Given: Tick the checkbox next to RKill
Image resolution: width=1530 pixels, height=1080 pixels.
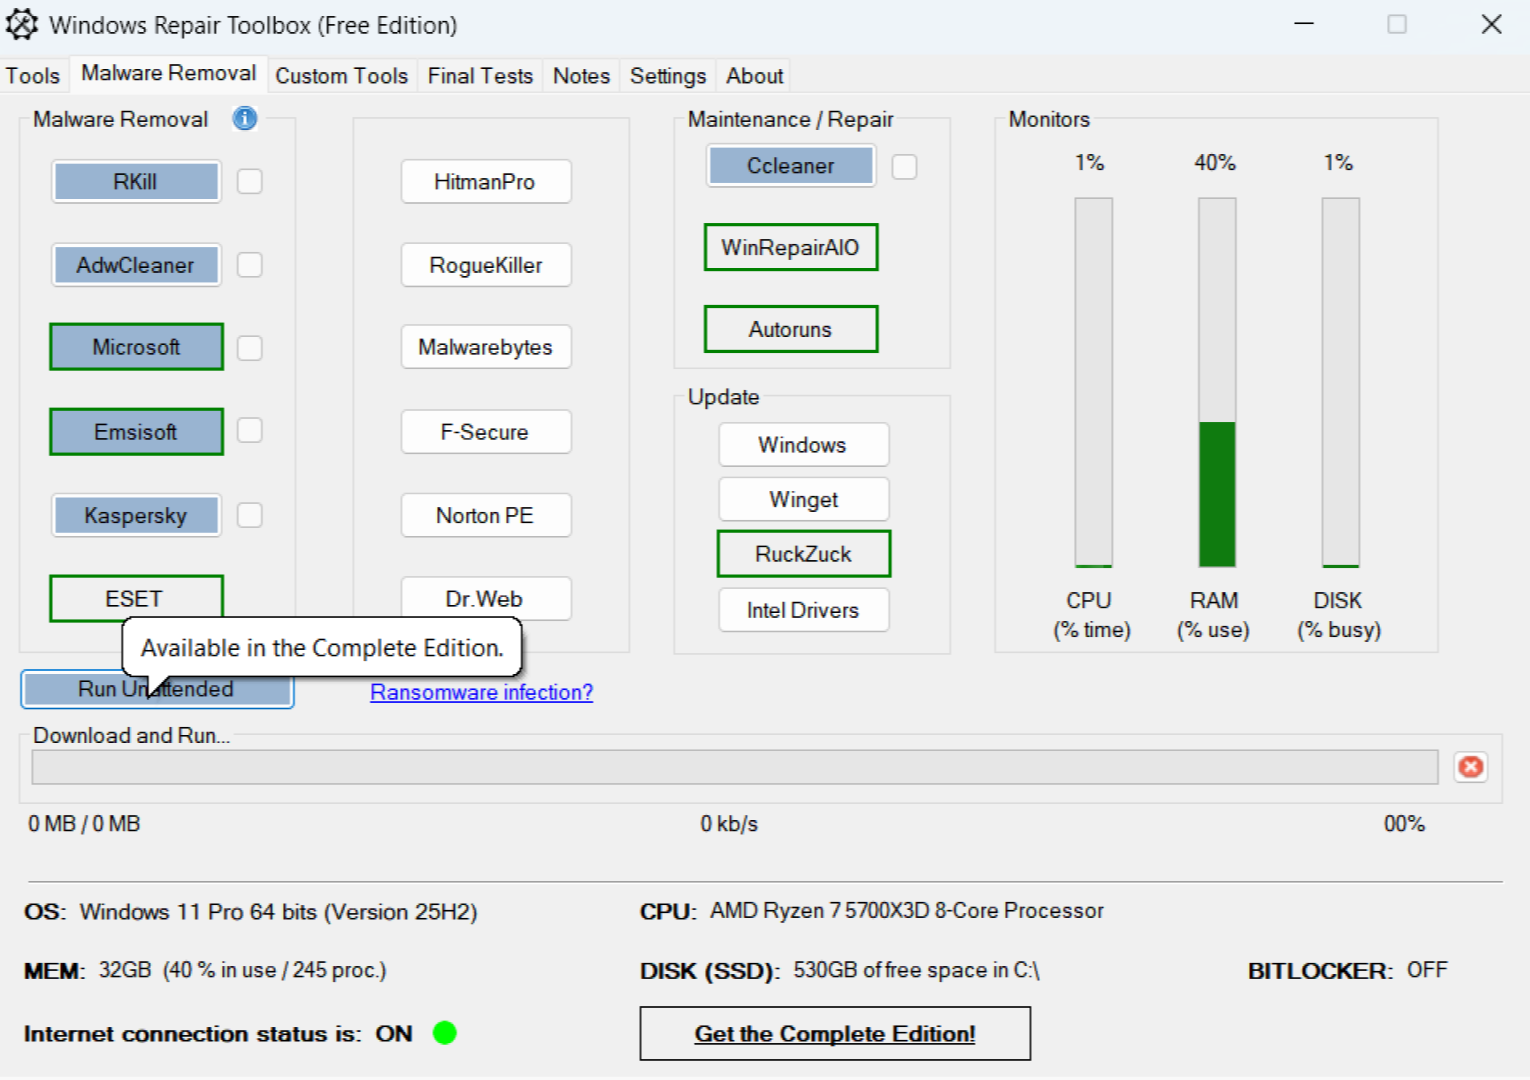Looking at the screenshot, I should [250, 181].
